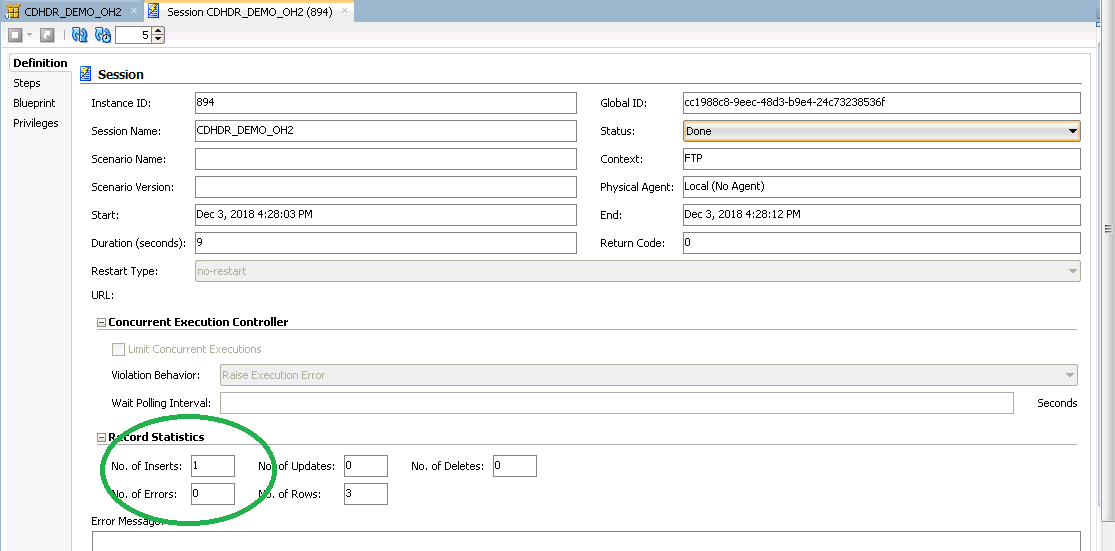
Task: Open the Steps side tab
Action: (27, 83)
